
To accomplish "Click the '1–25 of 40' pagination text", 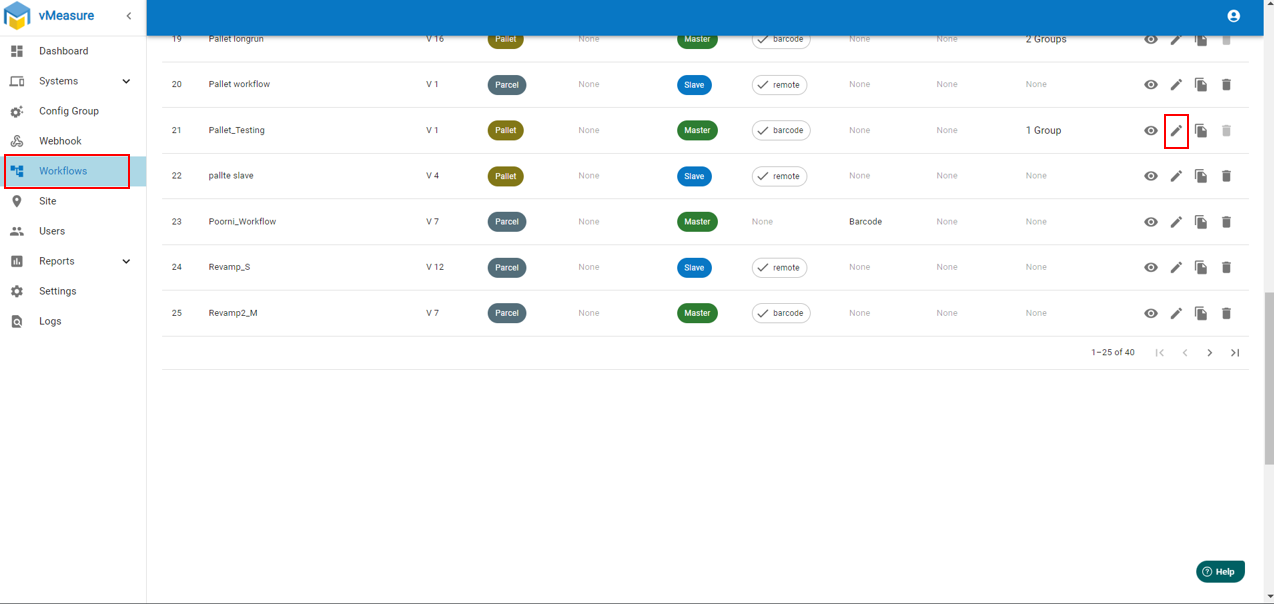I will (x=1113, y=353).
